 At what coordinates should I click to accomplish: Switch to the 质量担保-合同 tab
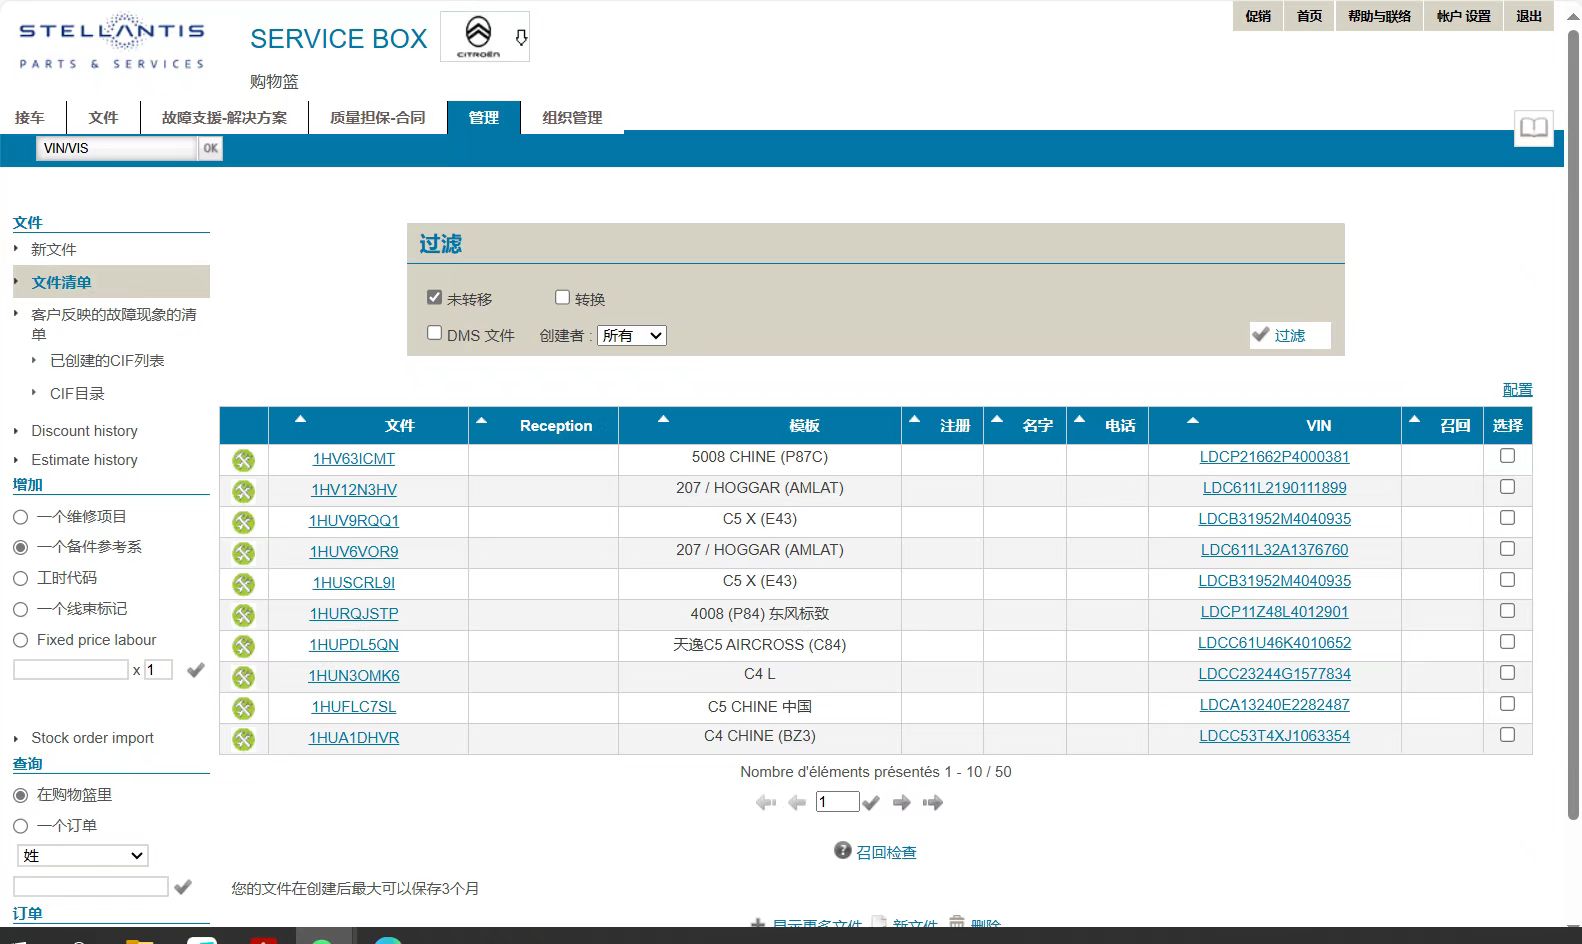coord(377,117)
